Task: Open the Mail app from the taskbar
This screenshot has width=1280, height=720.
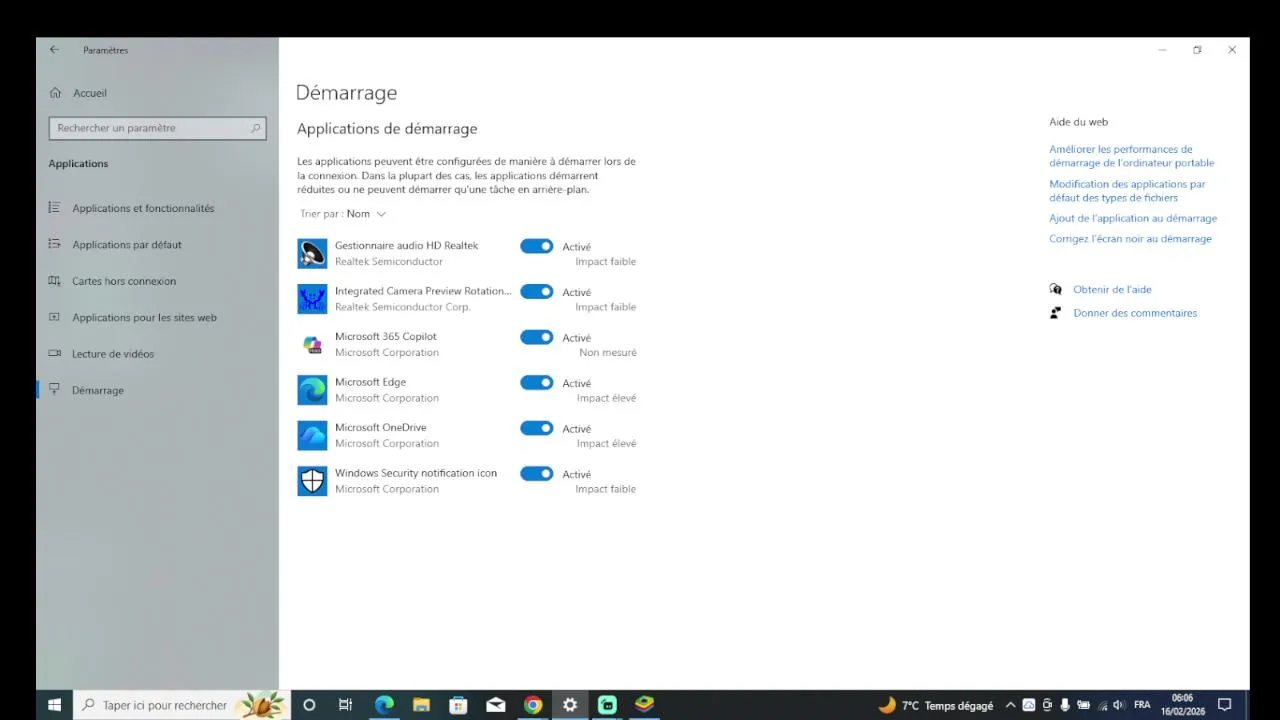Action: (x=496, y=705)
